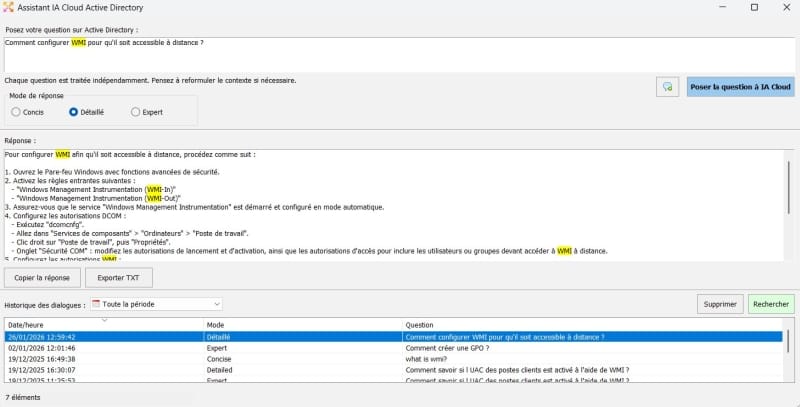800x407 pixels.
Task: Sort history by Date/heure column header
Action: pos(30,325)
